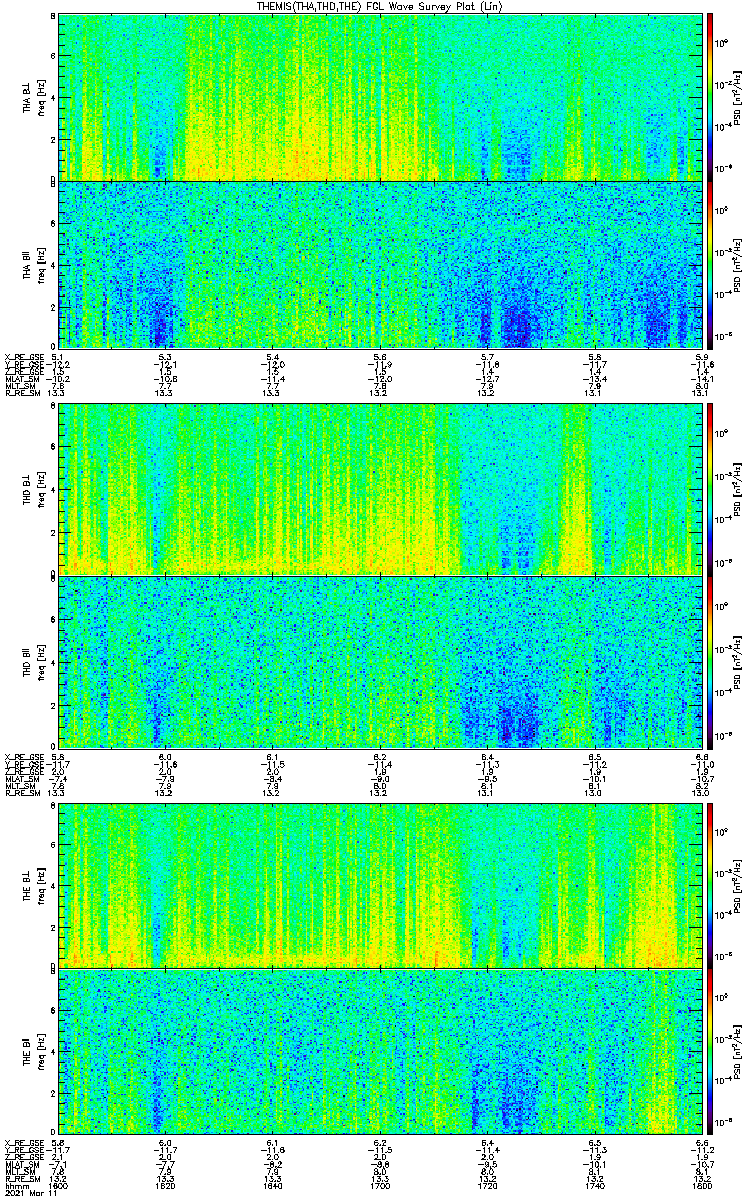Screen dimensions: 750x1200
Task: Click the 1800 time tick label
Action: click(x=703, y=1186)
